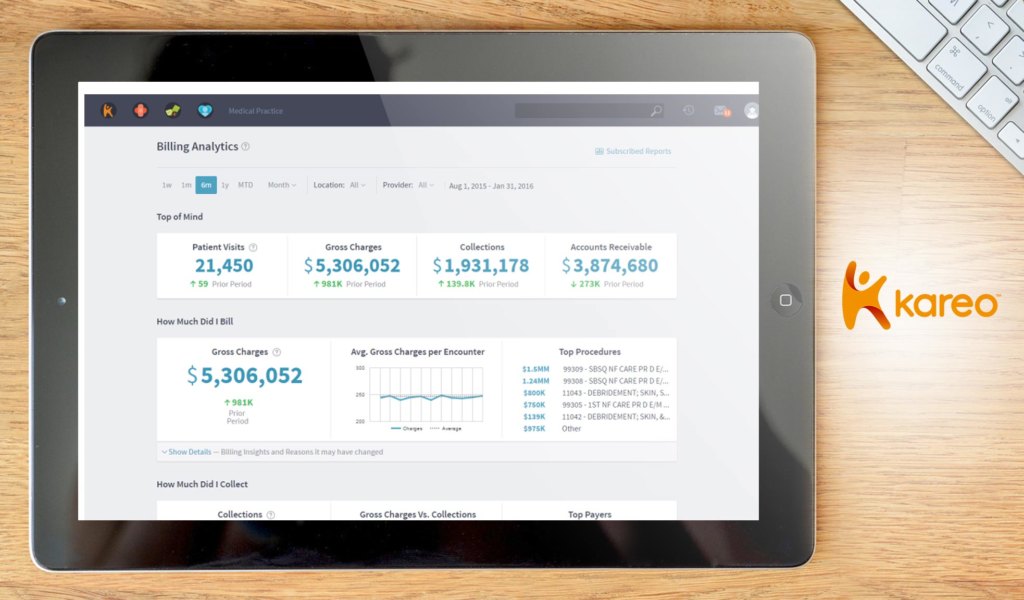Open the blue heart shield icon

pos(205,111)
